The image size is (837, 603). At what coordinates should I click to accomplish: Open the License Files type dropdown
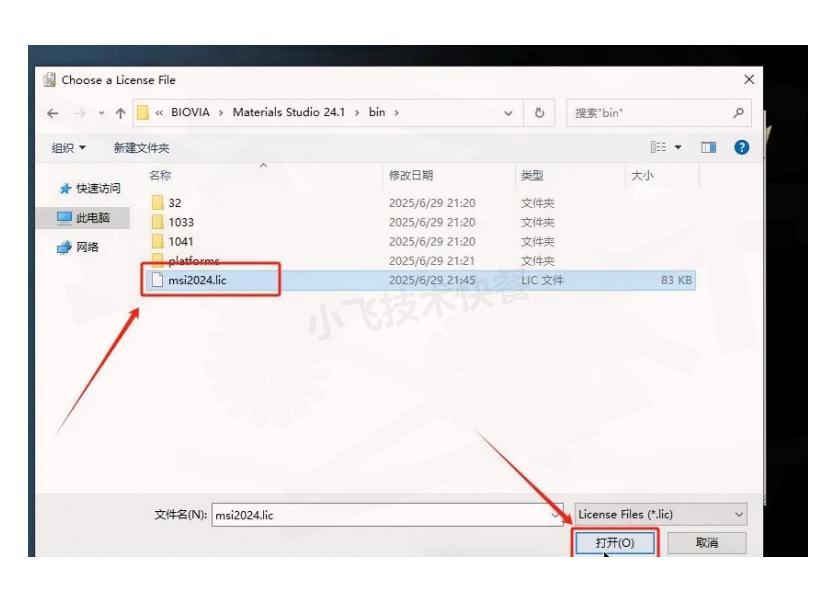660,514
